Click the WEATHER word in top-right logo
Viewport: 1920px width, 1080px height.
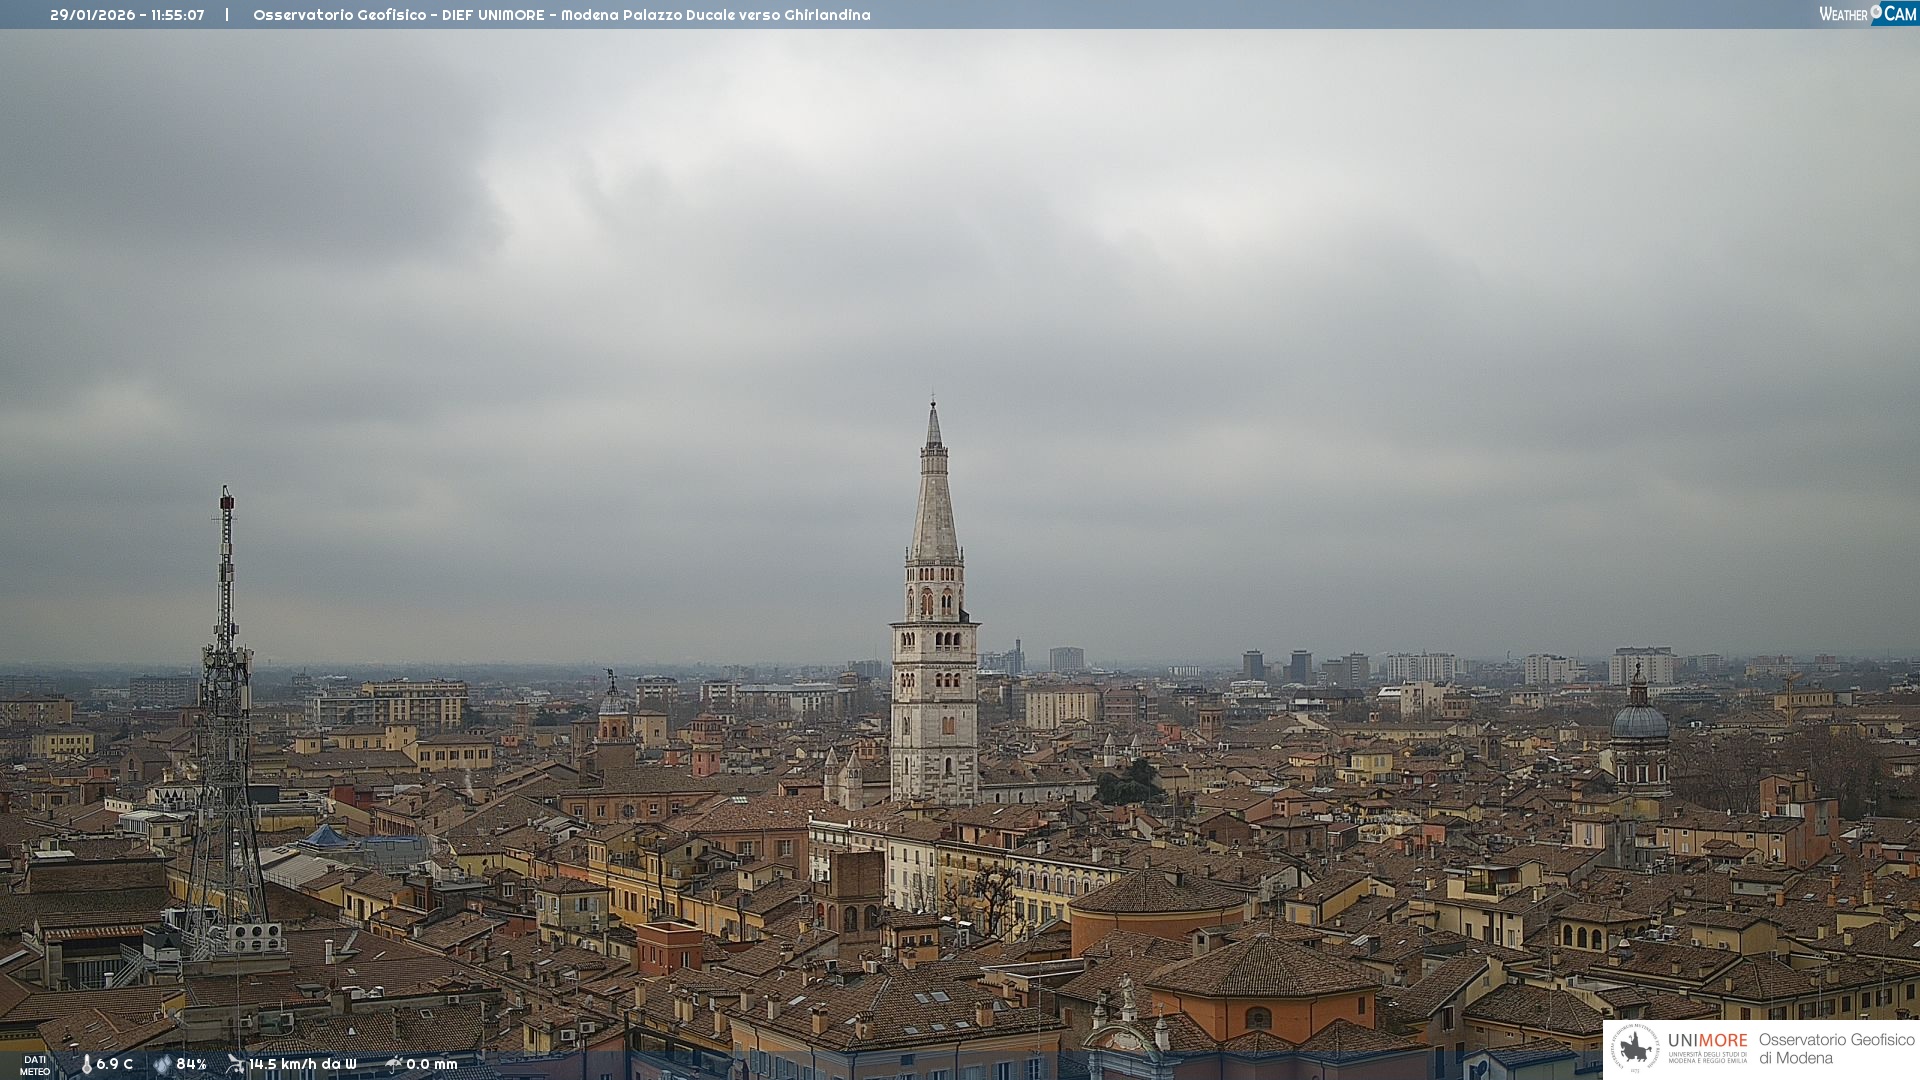click(x=1842, y=14)
